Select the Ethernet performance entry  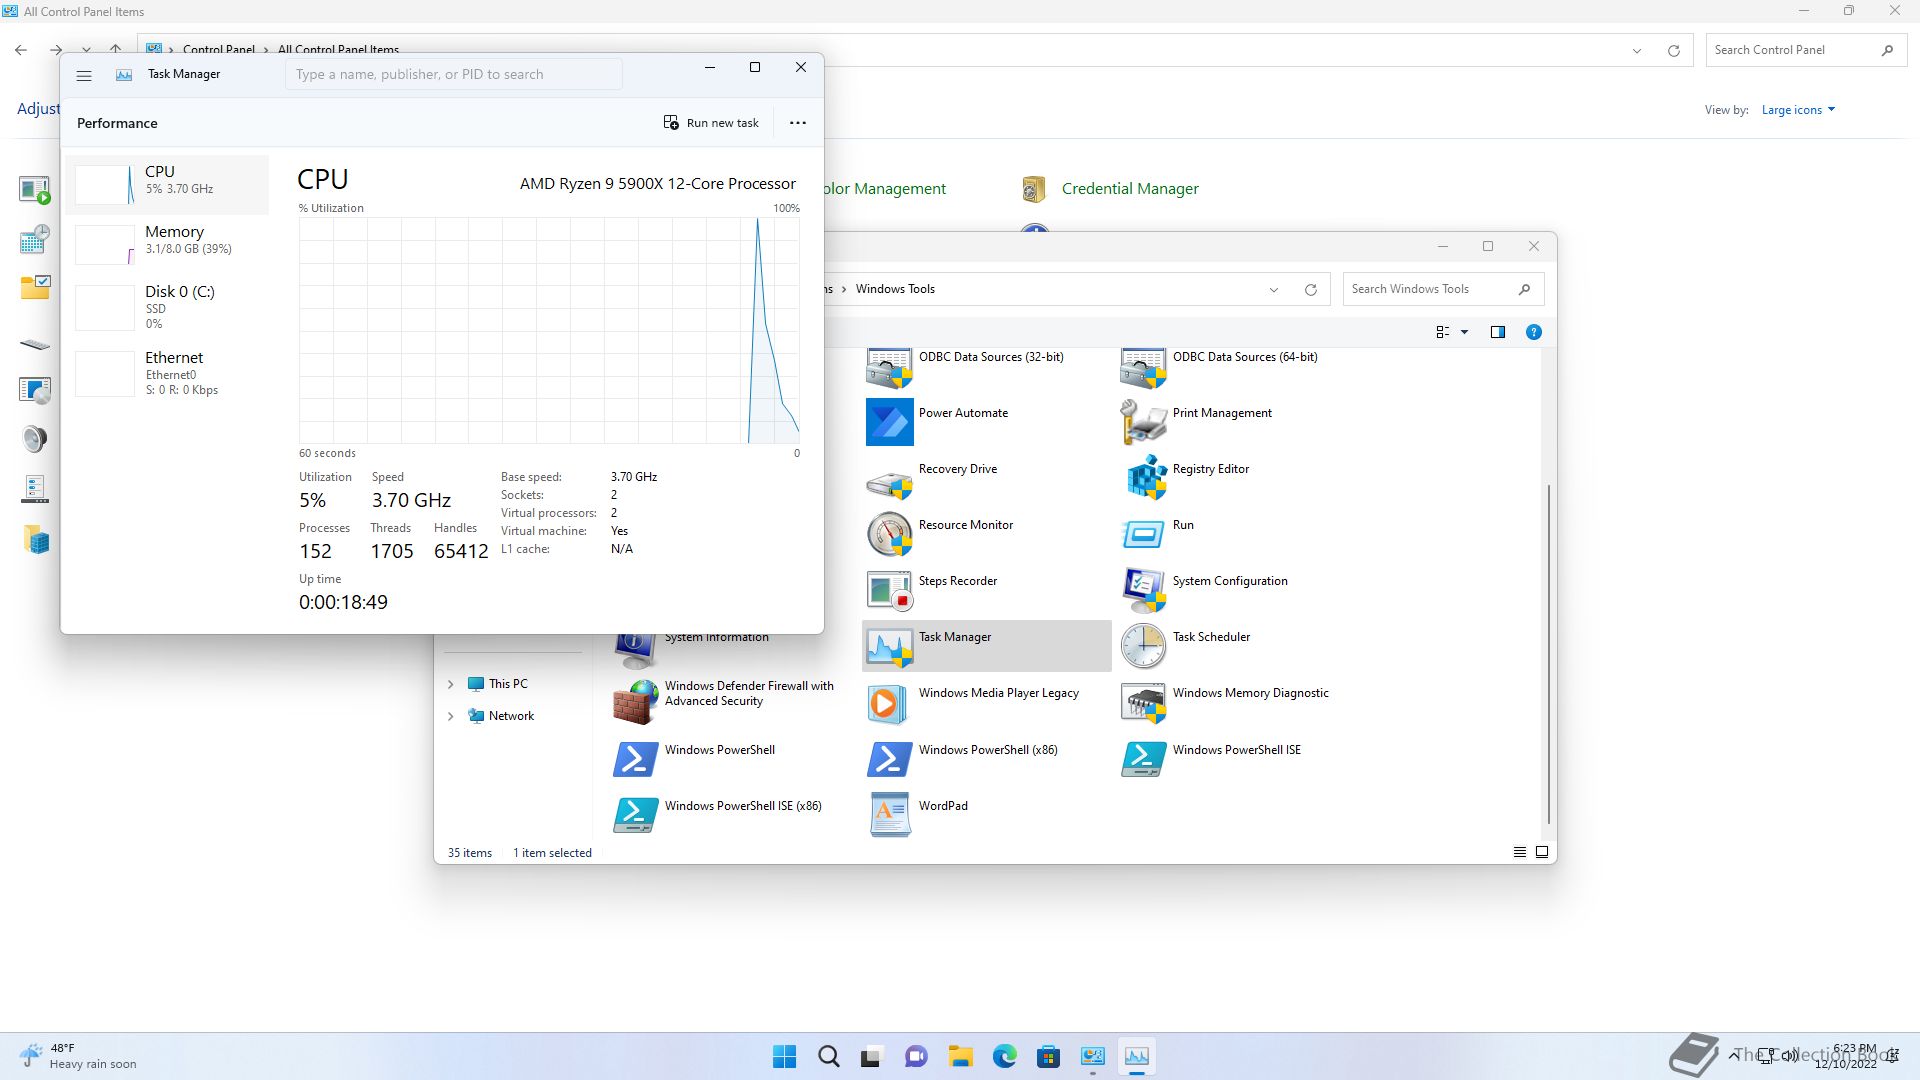pos(167,373)
